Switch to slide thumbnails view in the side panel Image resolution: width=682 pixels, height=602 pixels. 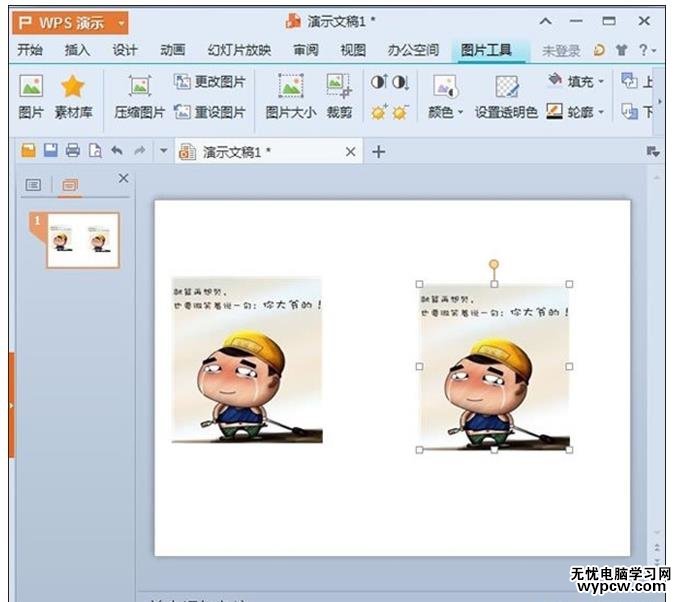[70, 185]
